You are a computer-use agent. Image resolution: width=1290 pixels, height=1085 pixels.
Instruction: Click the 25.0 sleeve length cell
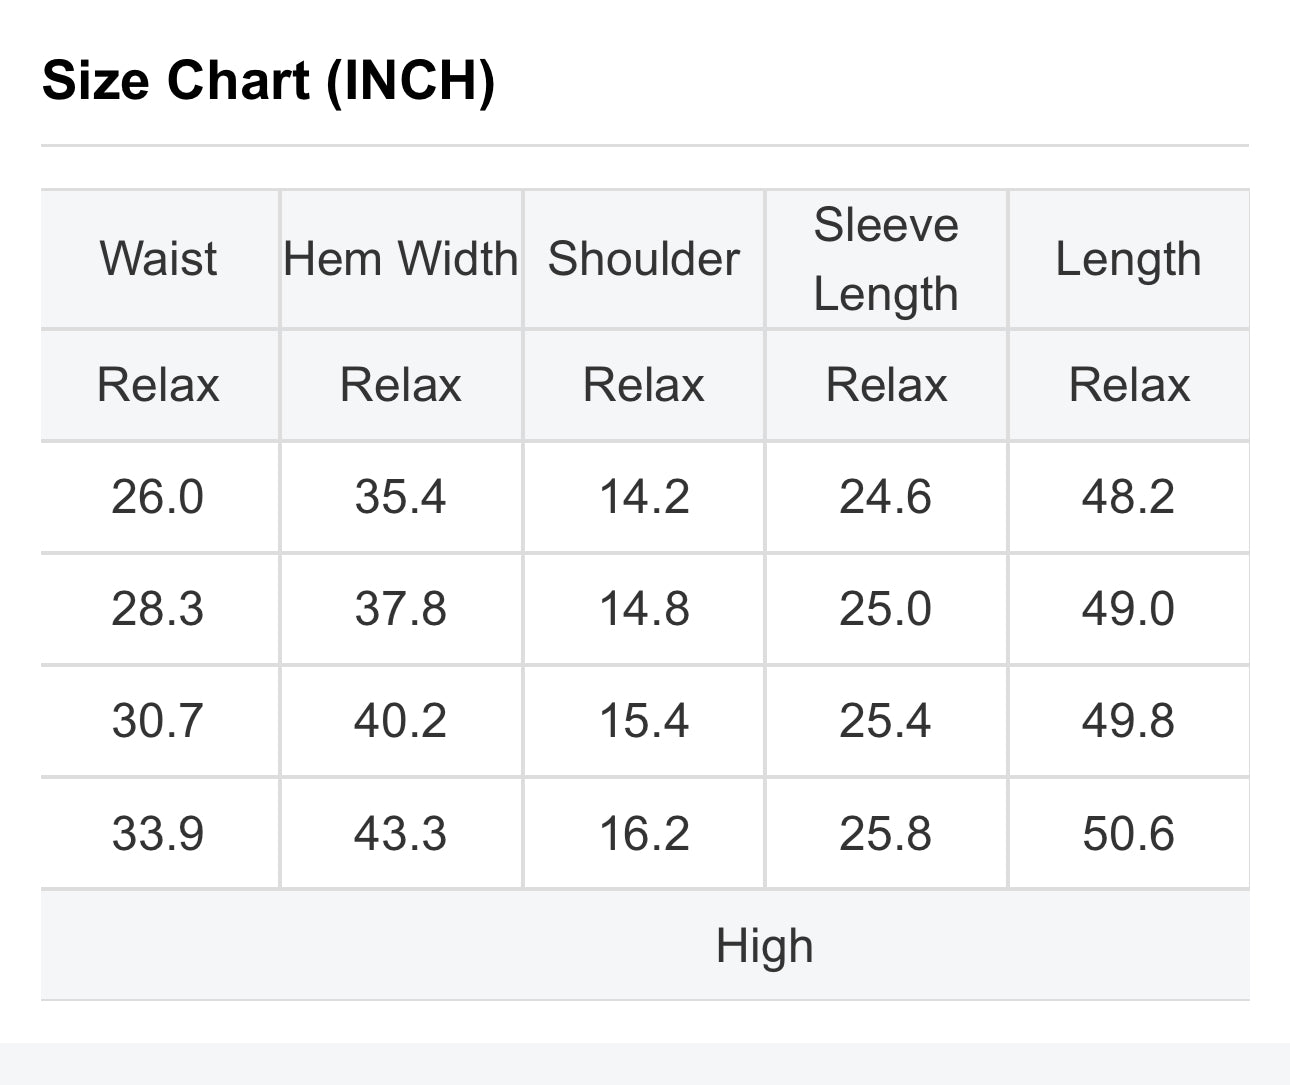click(x=886, y=609)
